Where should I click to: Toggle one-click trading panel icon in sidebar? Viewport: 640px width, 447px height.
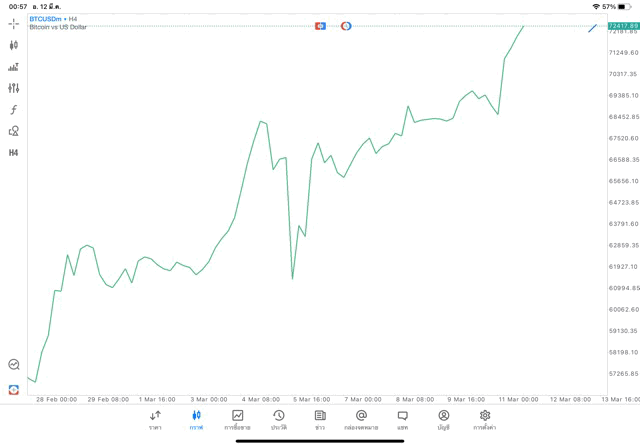tap(13, 389)
